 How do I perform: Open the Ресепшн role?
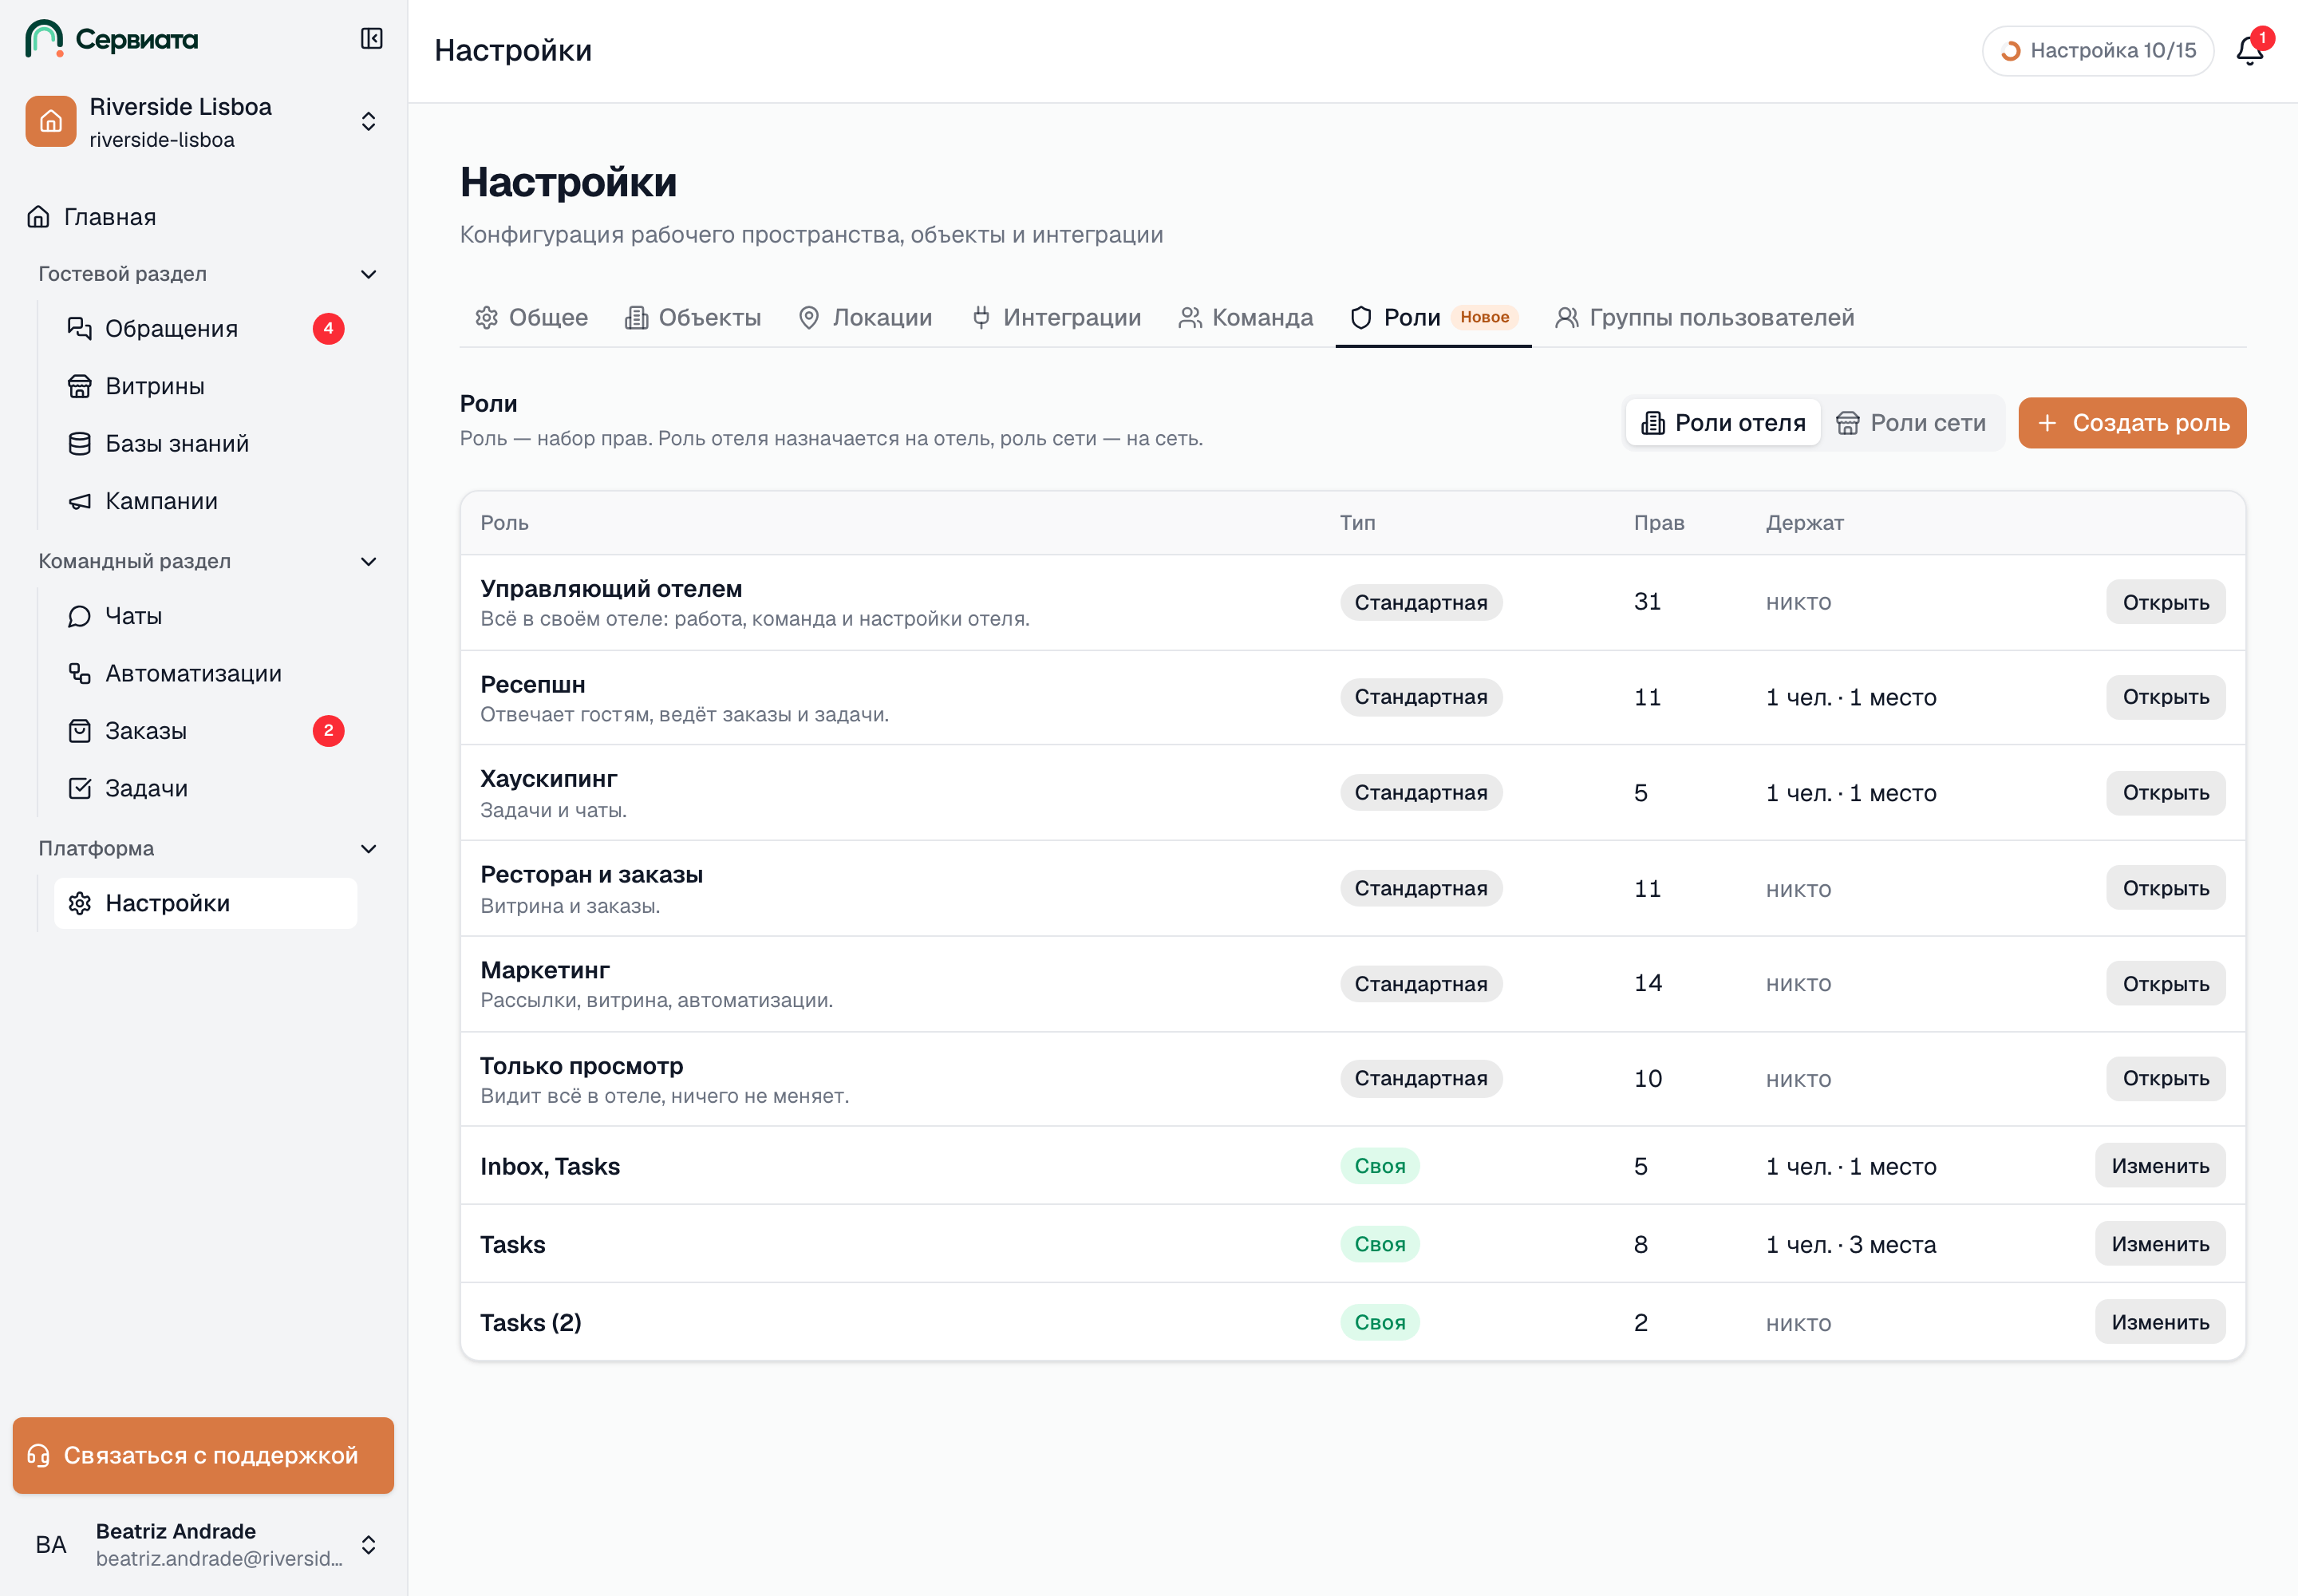(x=2165, y=697)
